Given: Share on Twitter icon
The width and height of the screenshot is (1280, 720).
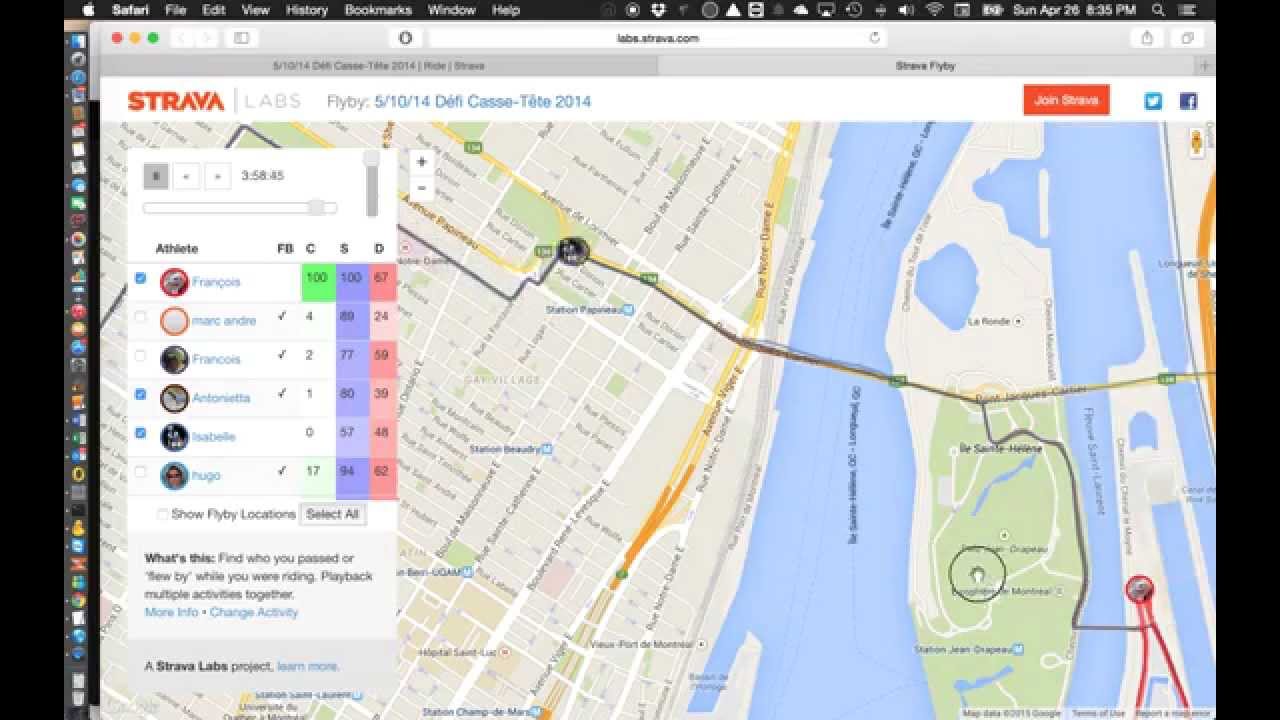Looking at the screenshot, I should click(x=1153, y=101).
